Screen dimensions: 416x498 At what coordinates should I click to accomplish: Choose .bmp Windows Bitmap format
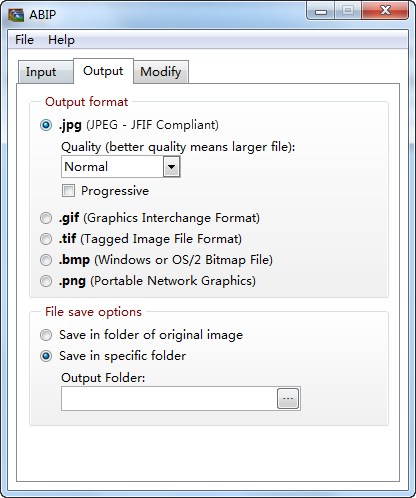(46, 260)
